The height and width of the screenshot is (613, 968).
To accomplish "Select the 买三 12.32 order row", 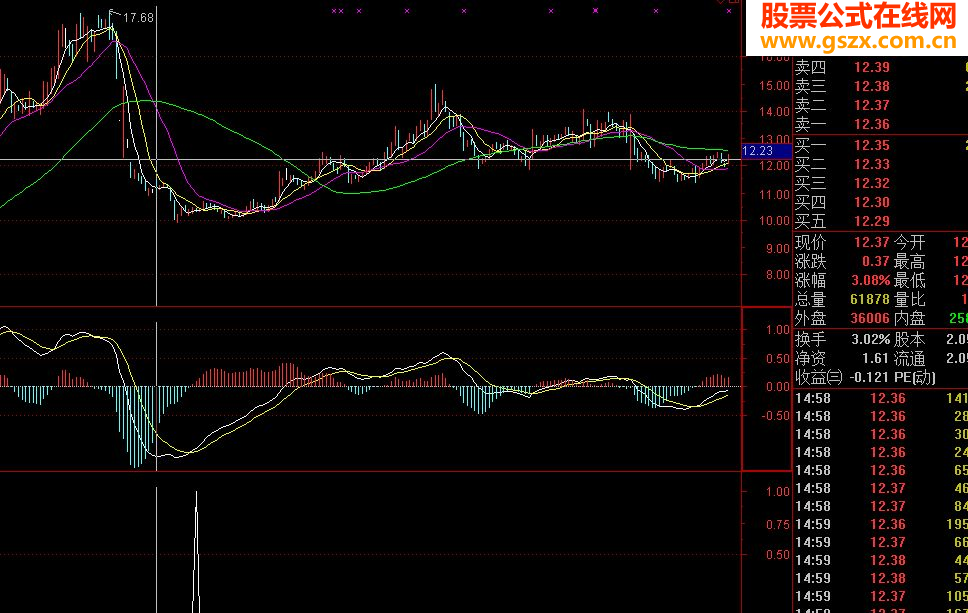I will coord(881,184).
